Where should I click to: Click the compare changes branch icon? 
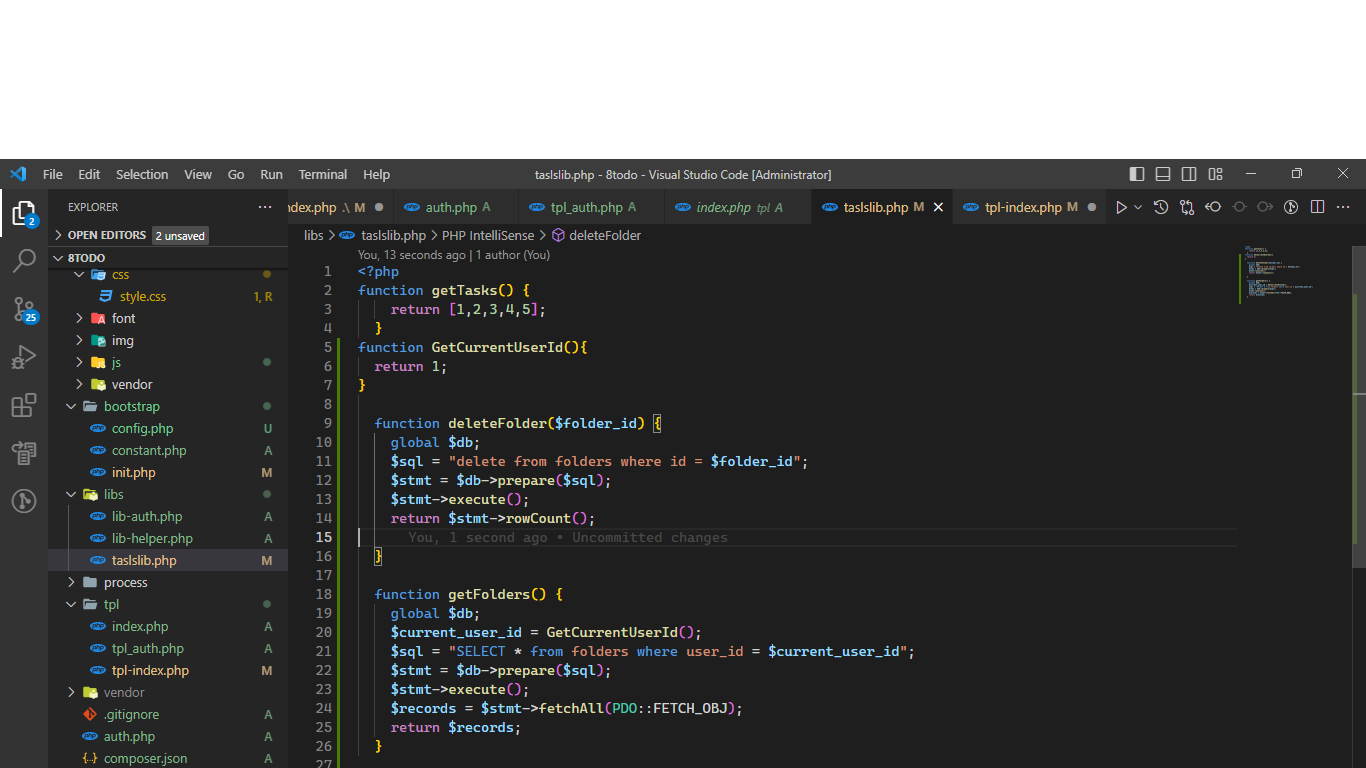(x=1187, y=207)
